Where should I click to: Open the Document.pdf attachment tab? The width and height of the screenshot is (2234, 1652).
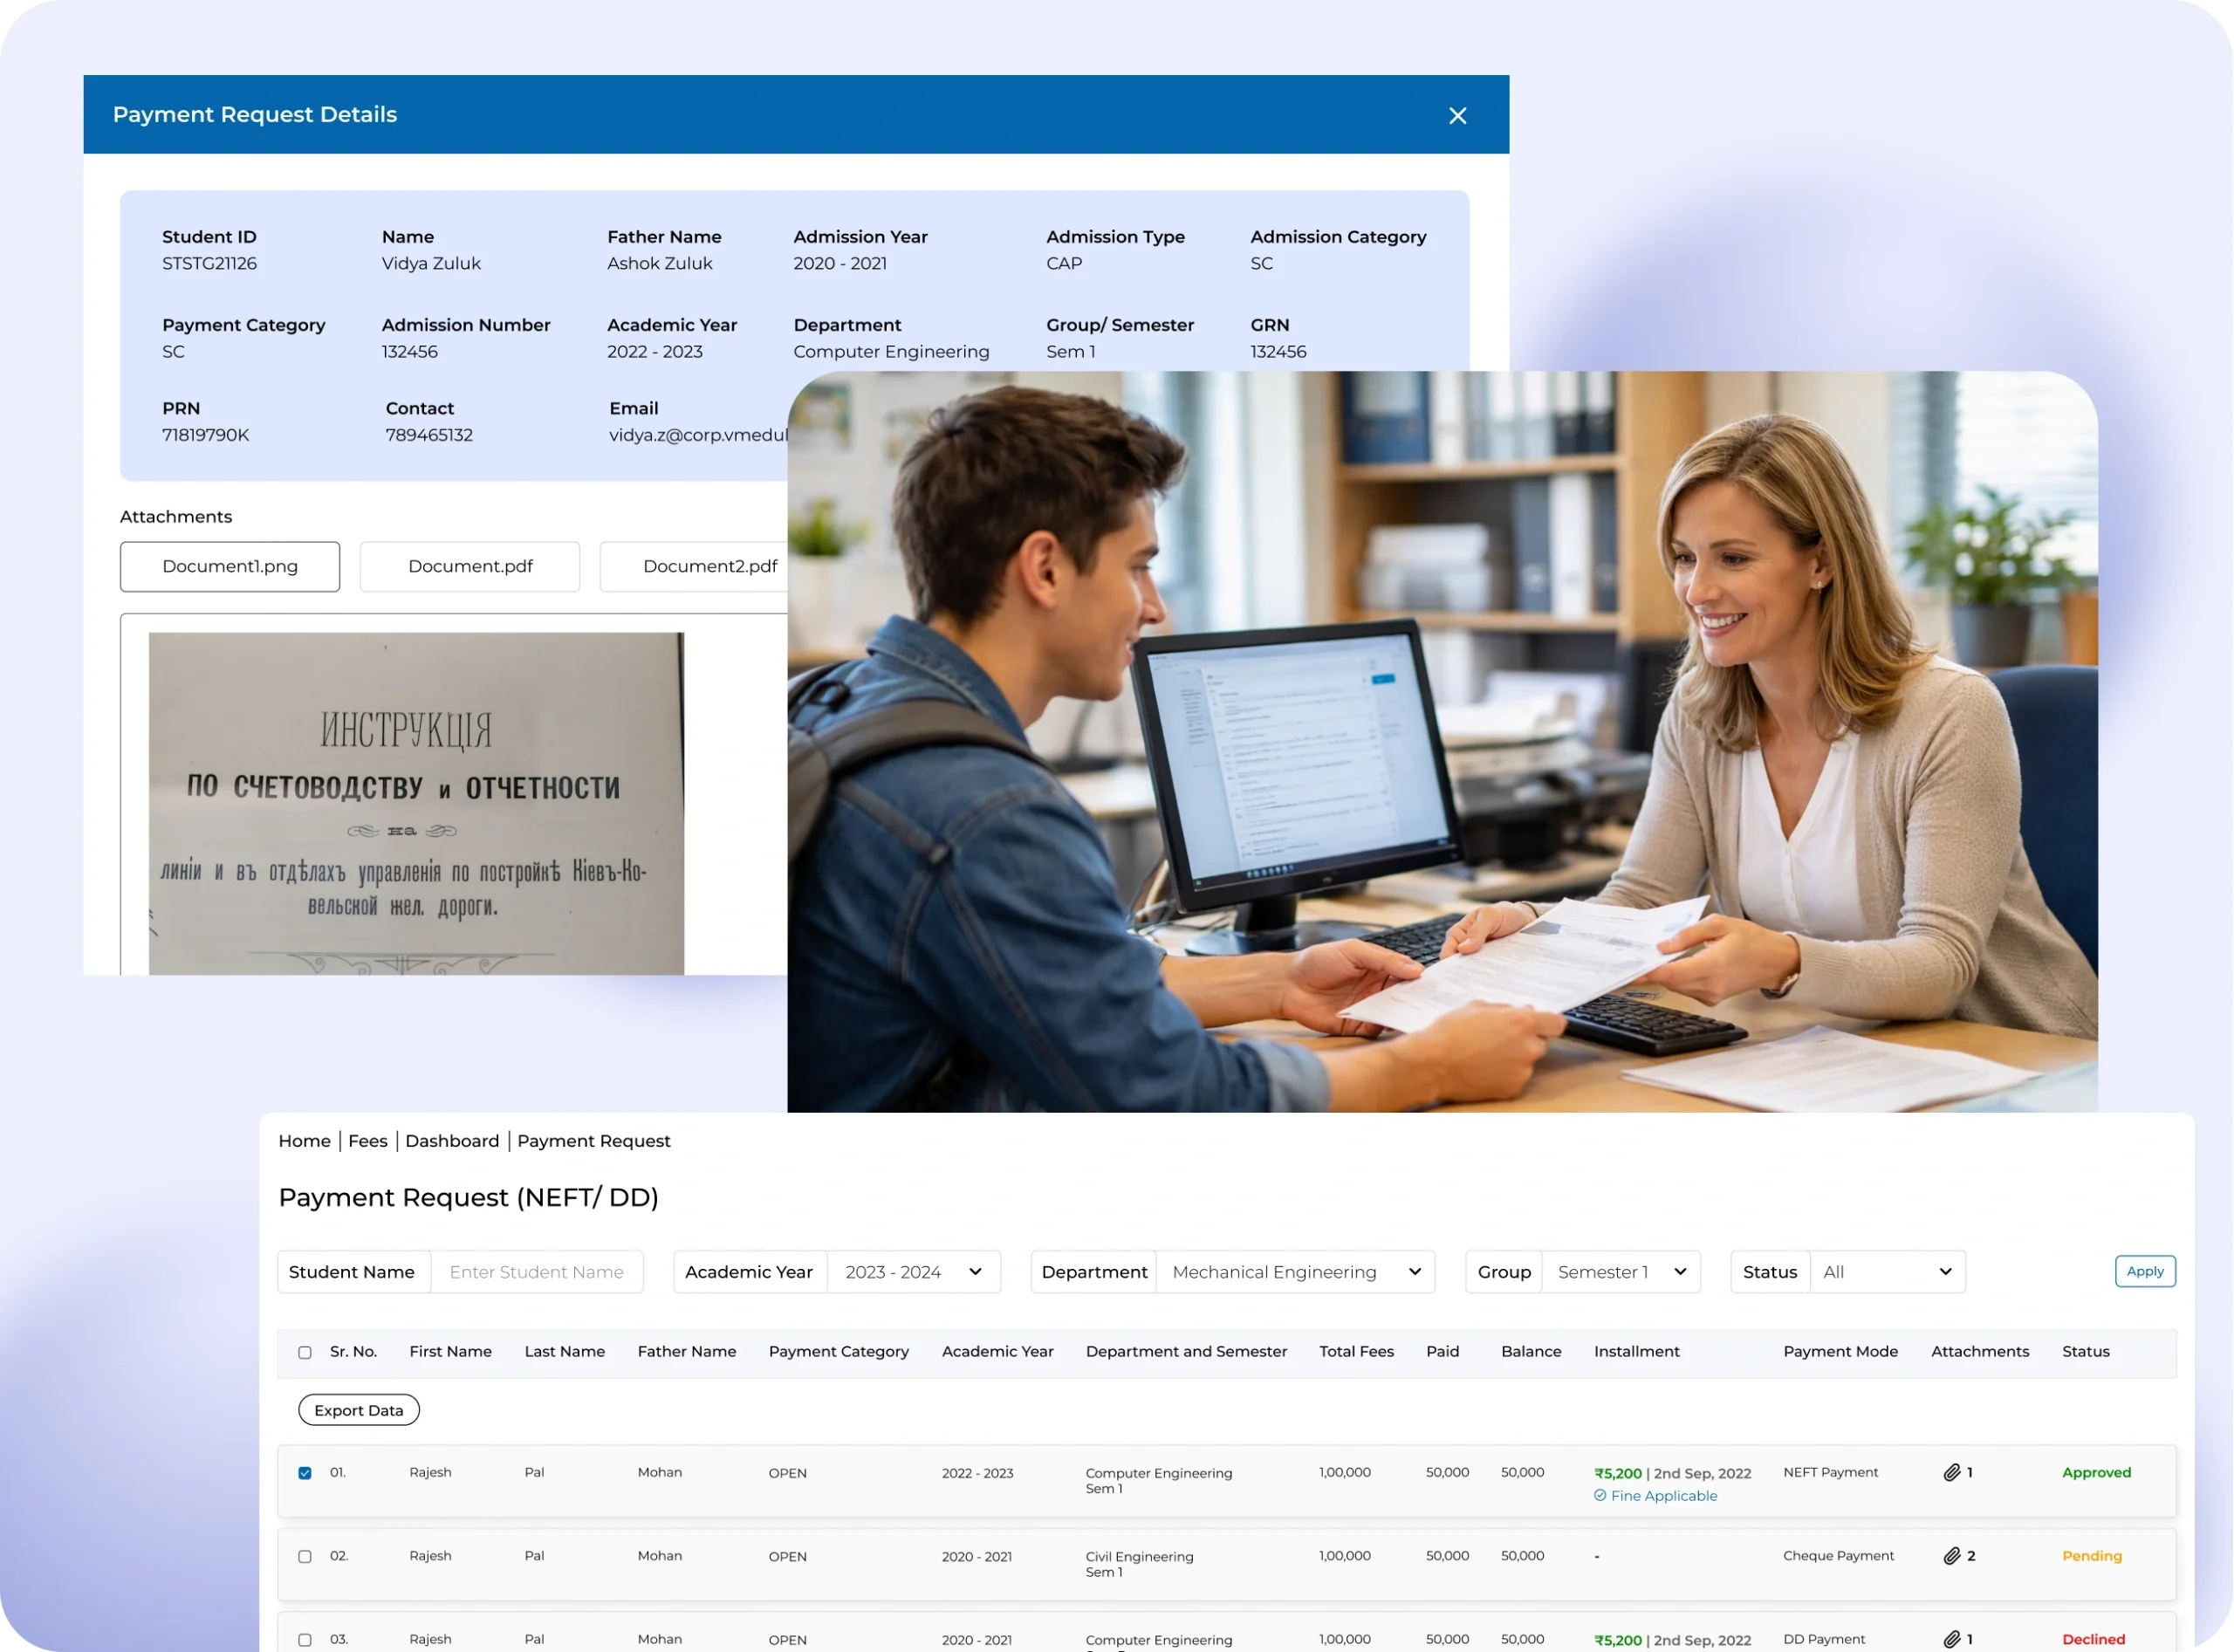coord(470,566)
